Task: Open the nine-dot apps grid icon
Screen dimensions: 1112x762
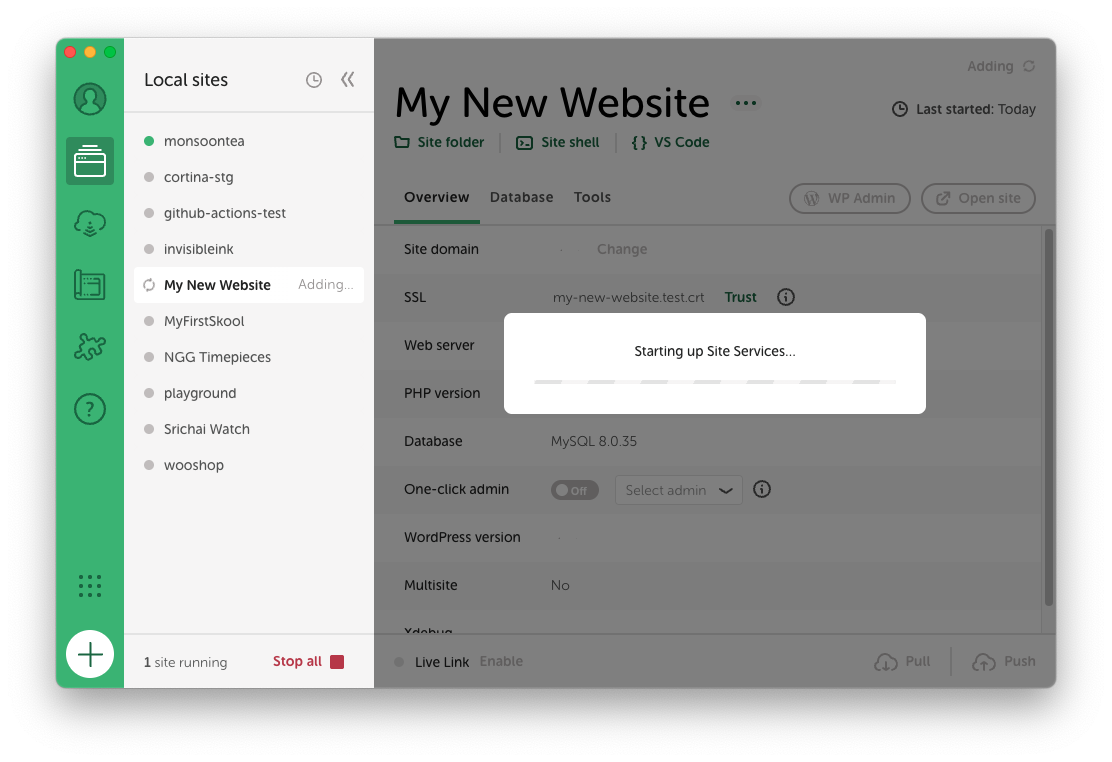Action: click(x=90, y=586)
